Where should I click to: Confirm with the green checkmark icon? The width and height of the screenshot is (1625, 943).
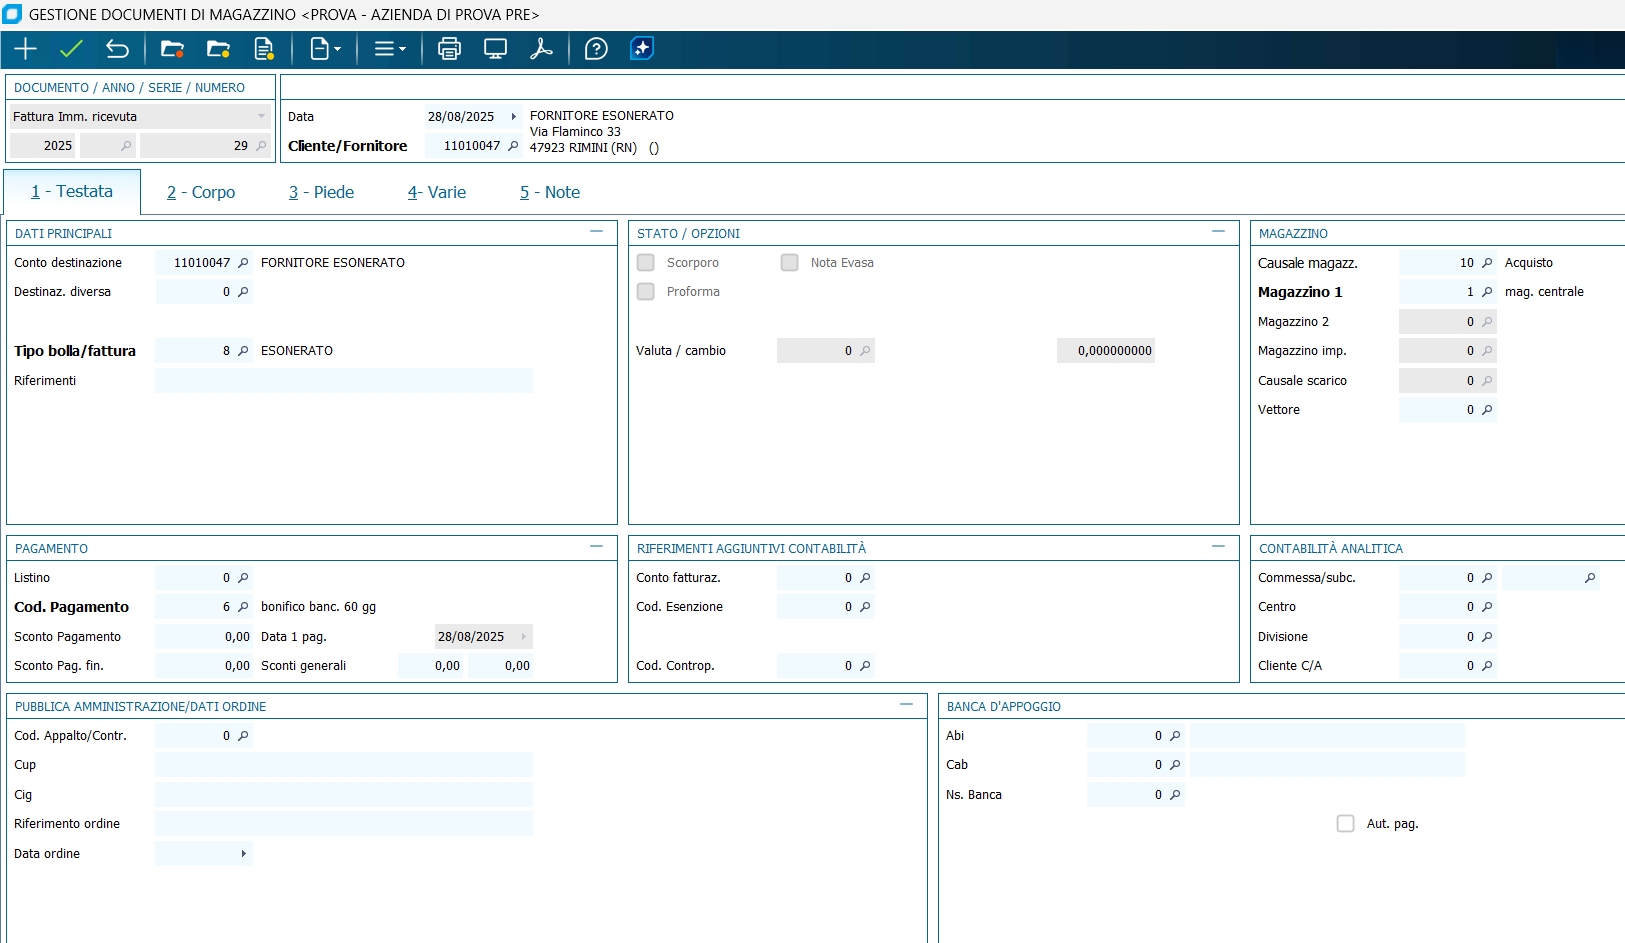click(x=71, y=49)
